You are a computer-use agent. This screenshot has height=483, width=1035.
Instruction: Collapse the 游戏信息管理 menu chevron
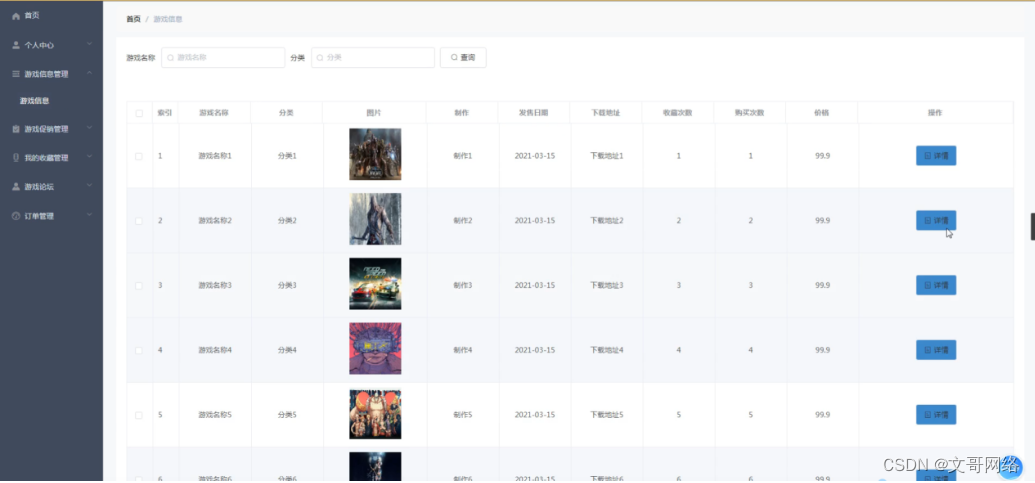[90, 73]
